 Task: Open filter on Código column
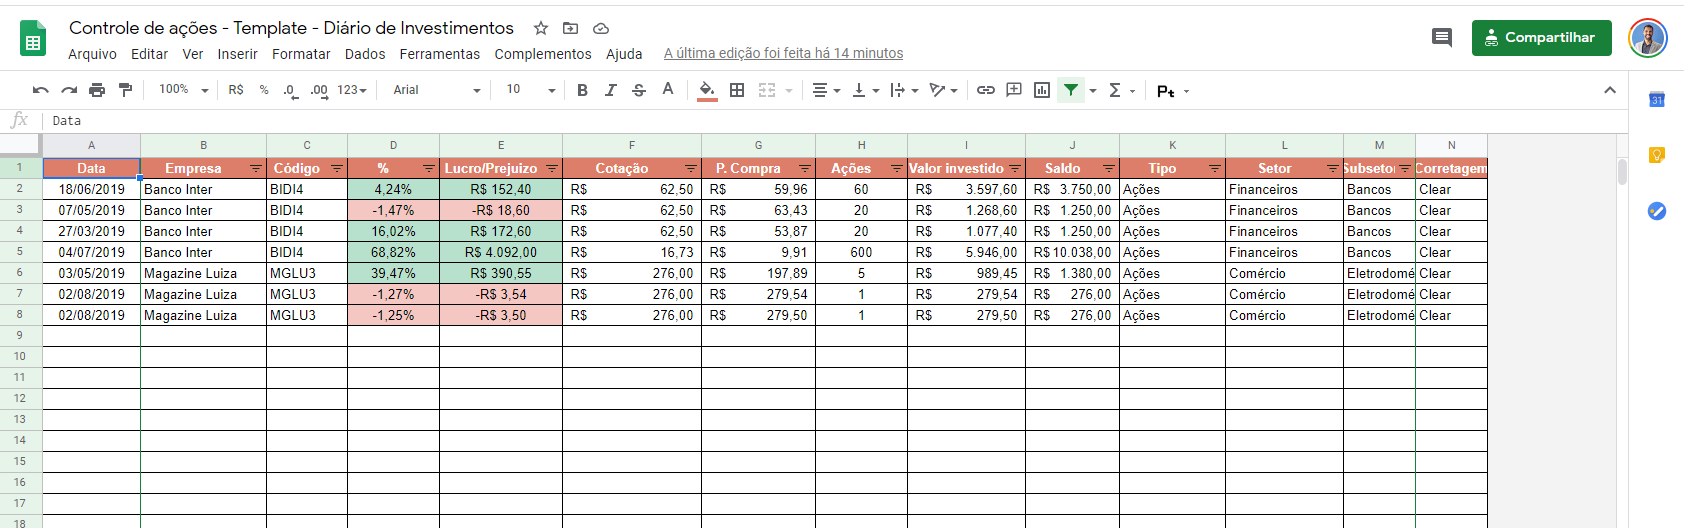tap(337, 169)
